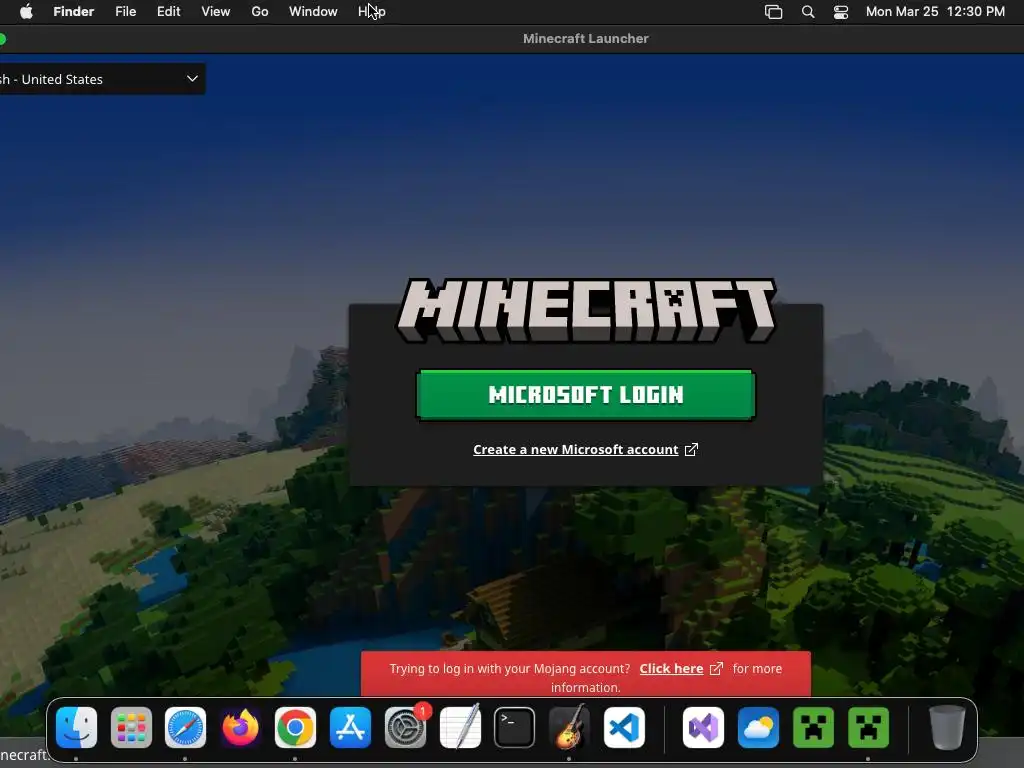1024x768 pixels.
Task: Expand the language dropdown showing United States
Action: [102, 79]
